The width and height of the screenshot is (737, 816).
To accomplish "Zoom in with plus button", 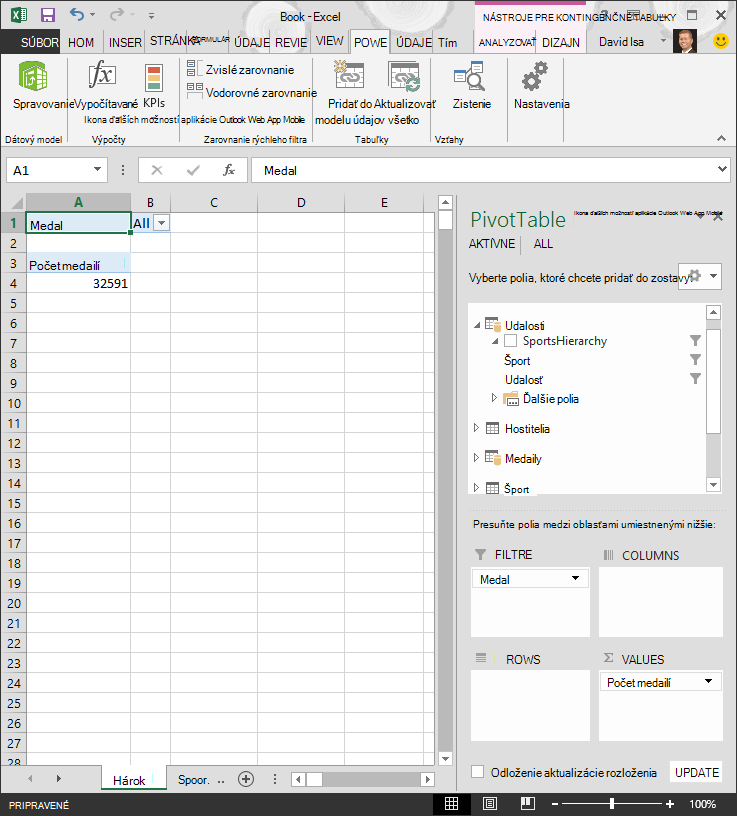I will tap(670, 804).
